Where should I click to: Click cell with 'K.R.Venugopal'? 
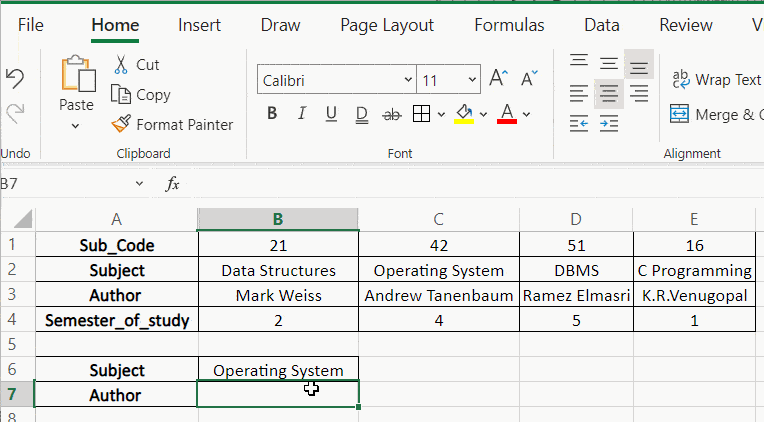[x=694, y=295]
